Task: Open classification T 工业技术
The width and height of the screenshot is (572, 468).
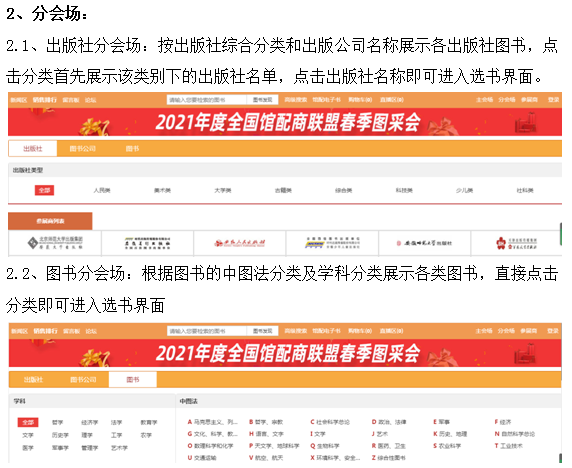Action: [x=509, y=446]
